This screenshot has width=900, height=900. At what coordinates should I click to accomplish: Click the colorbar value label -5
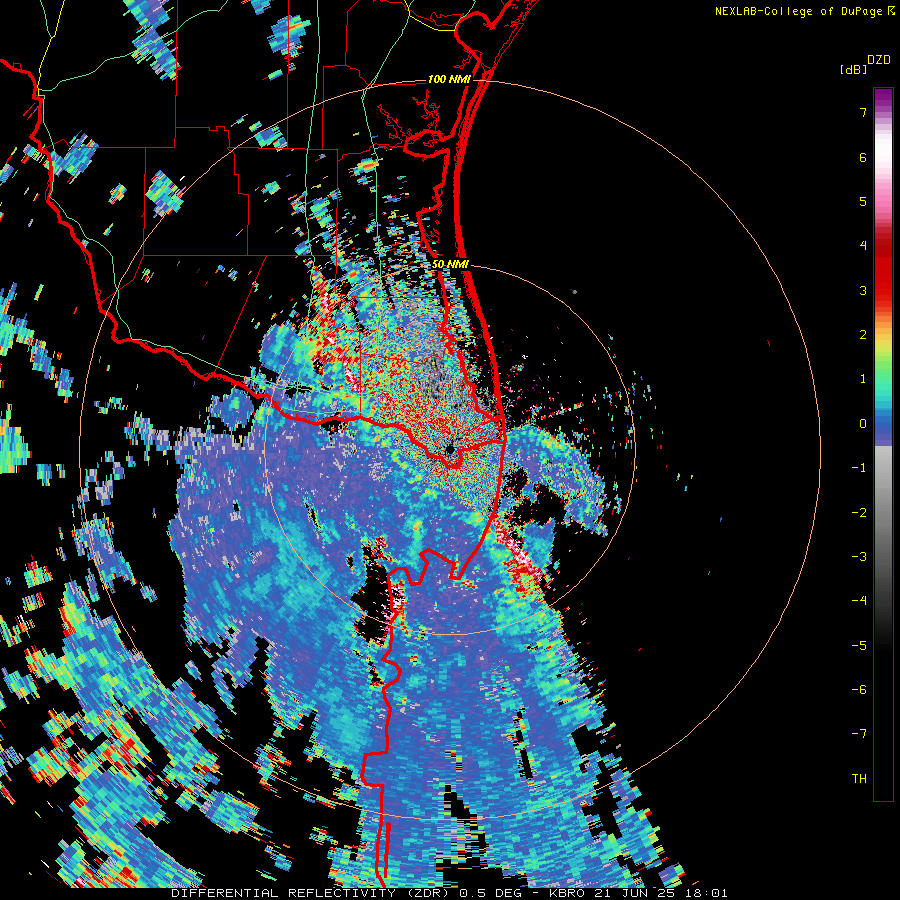(x=859, y=646)
